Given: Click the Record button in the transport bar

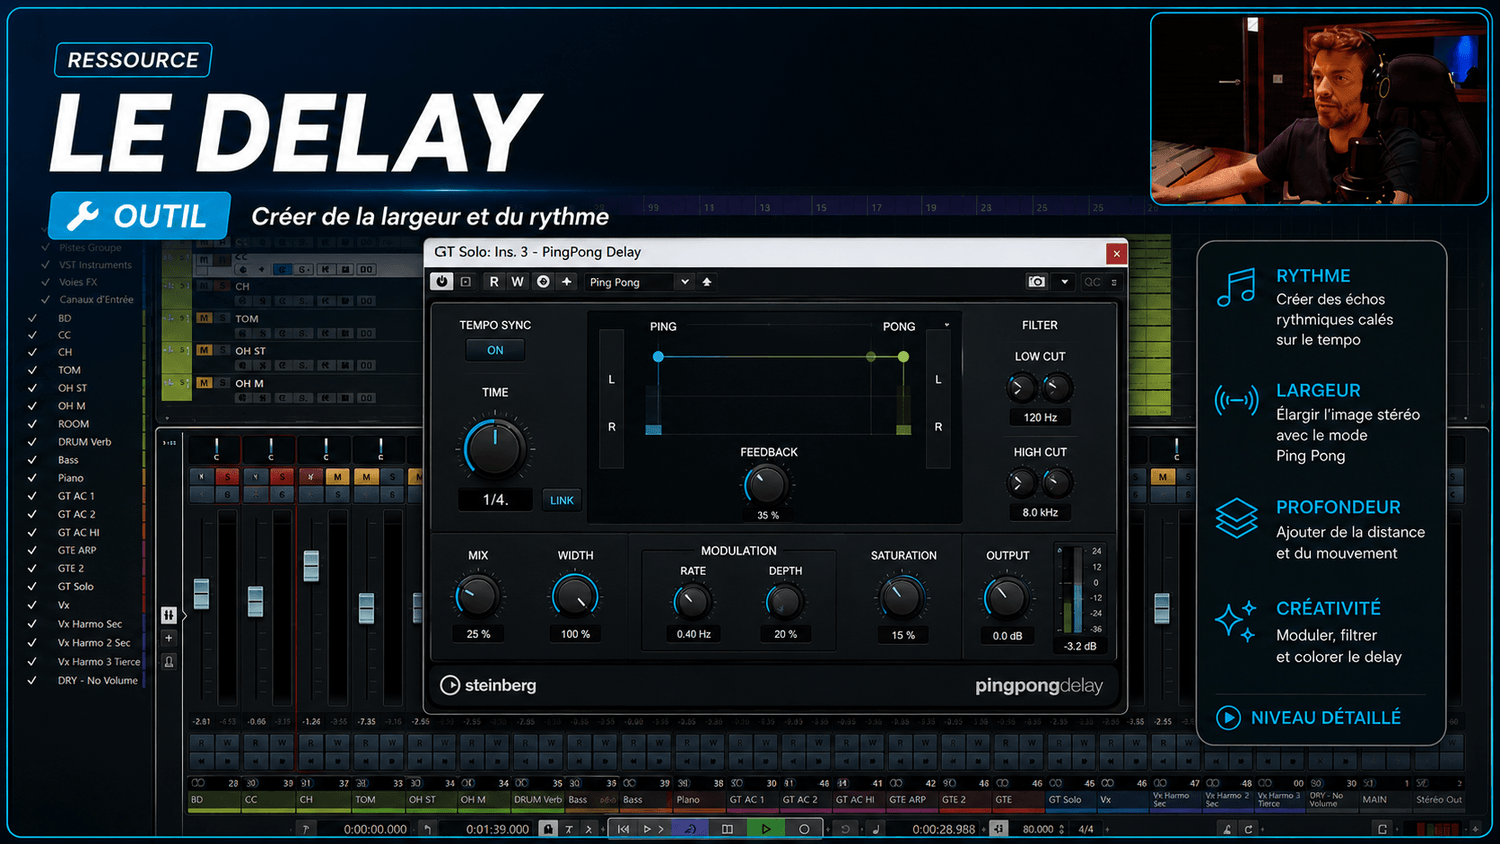Looking at the screenshot, I should [804, 829].
